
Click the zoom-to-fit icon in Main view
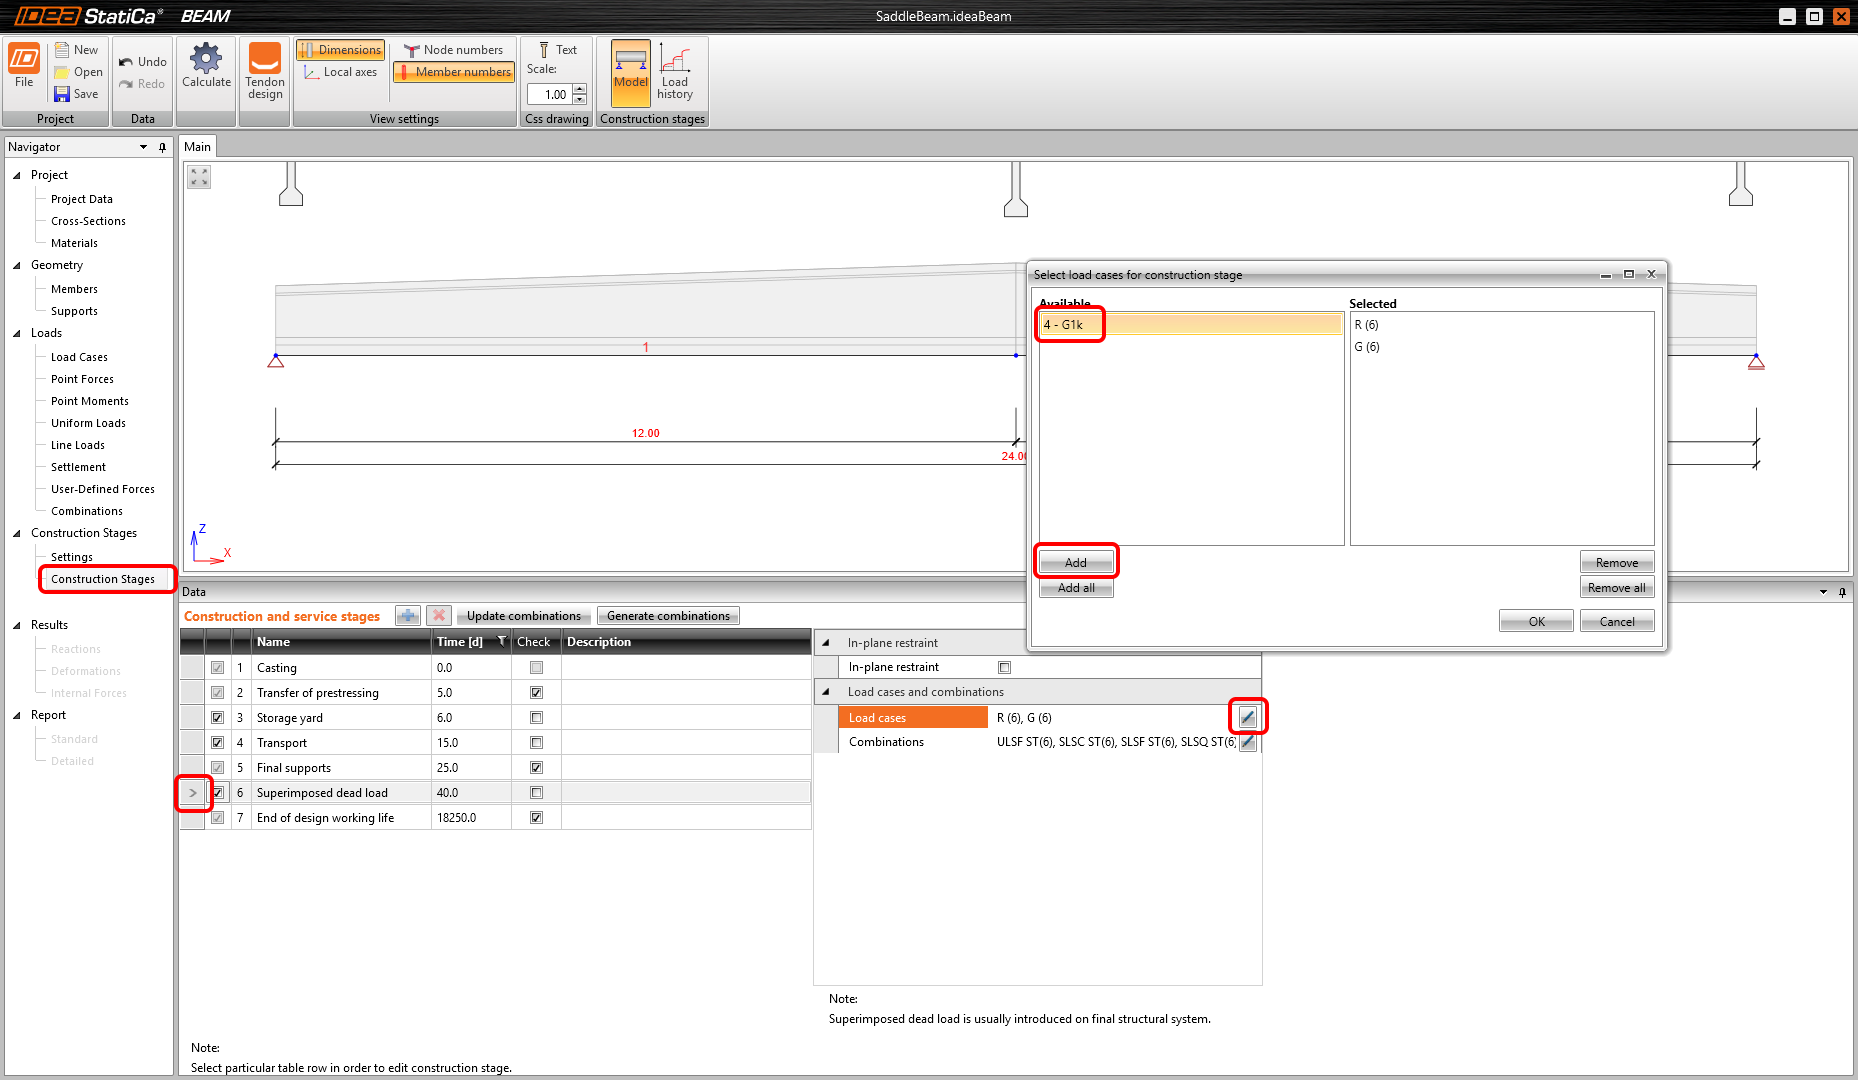(199, 178)
